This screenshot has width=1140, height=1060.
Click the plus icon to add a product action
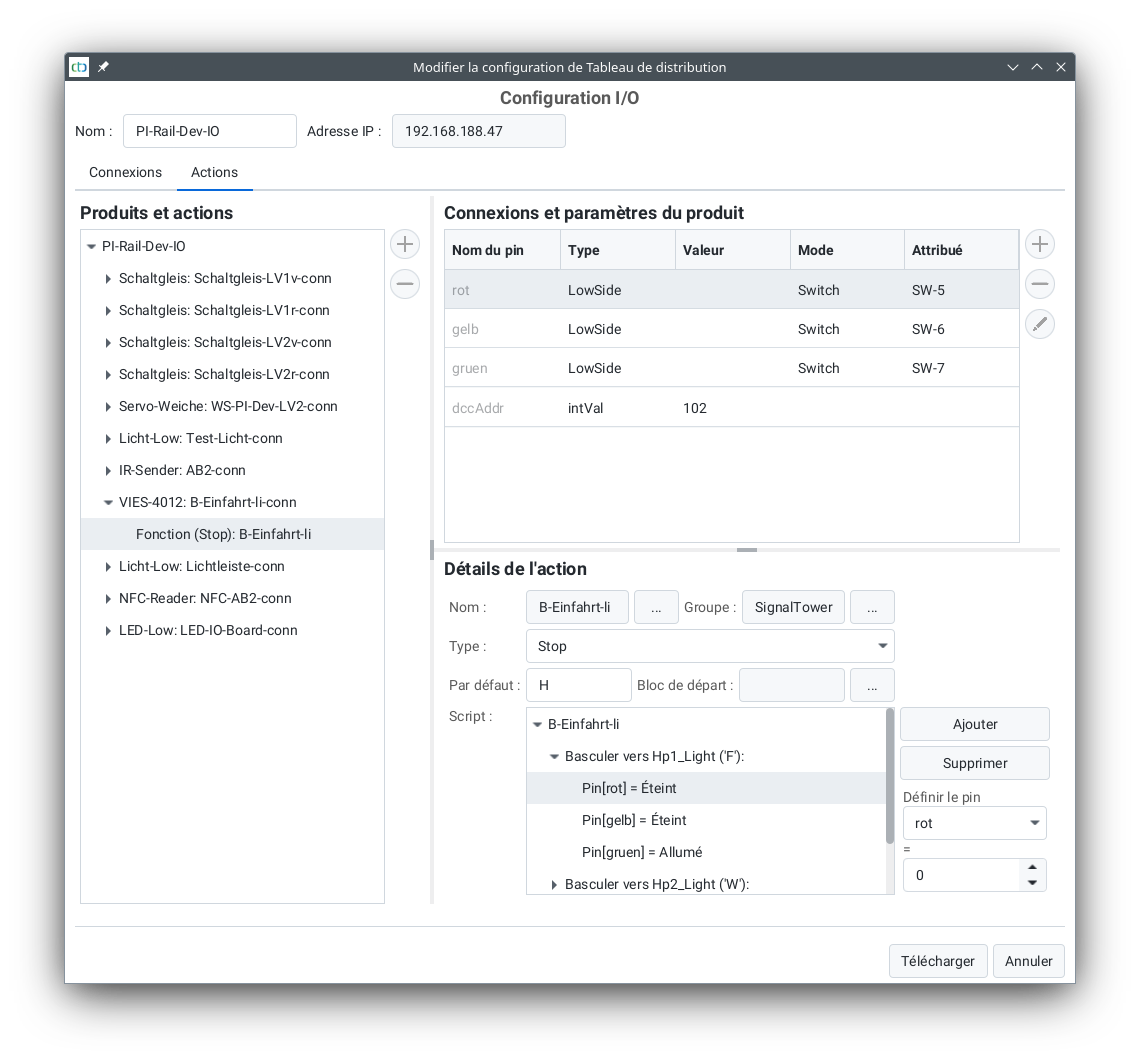pyautogui.click(x=404, y=243)
